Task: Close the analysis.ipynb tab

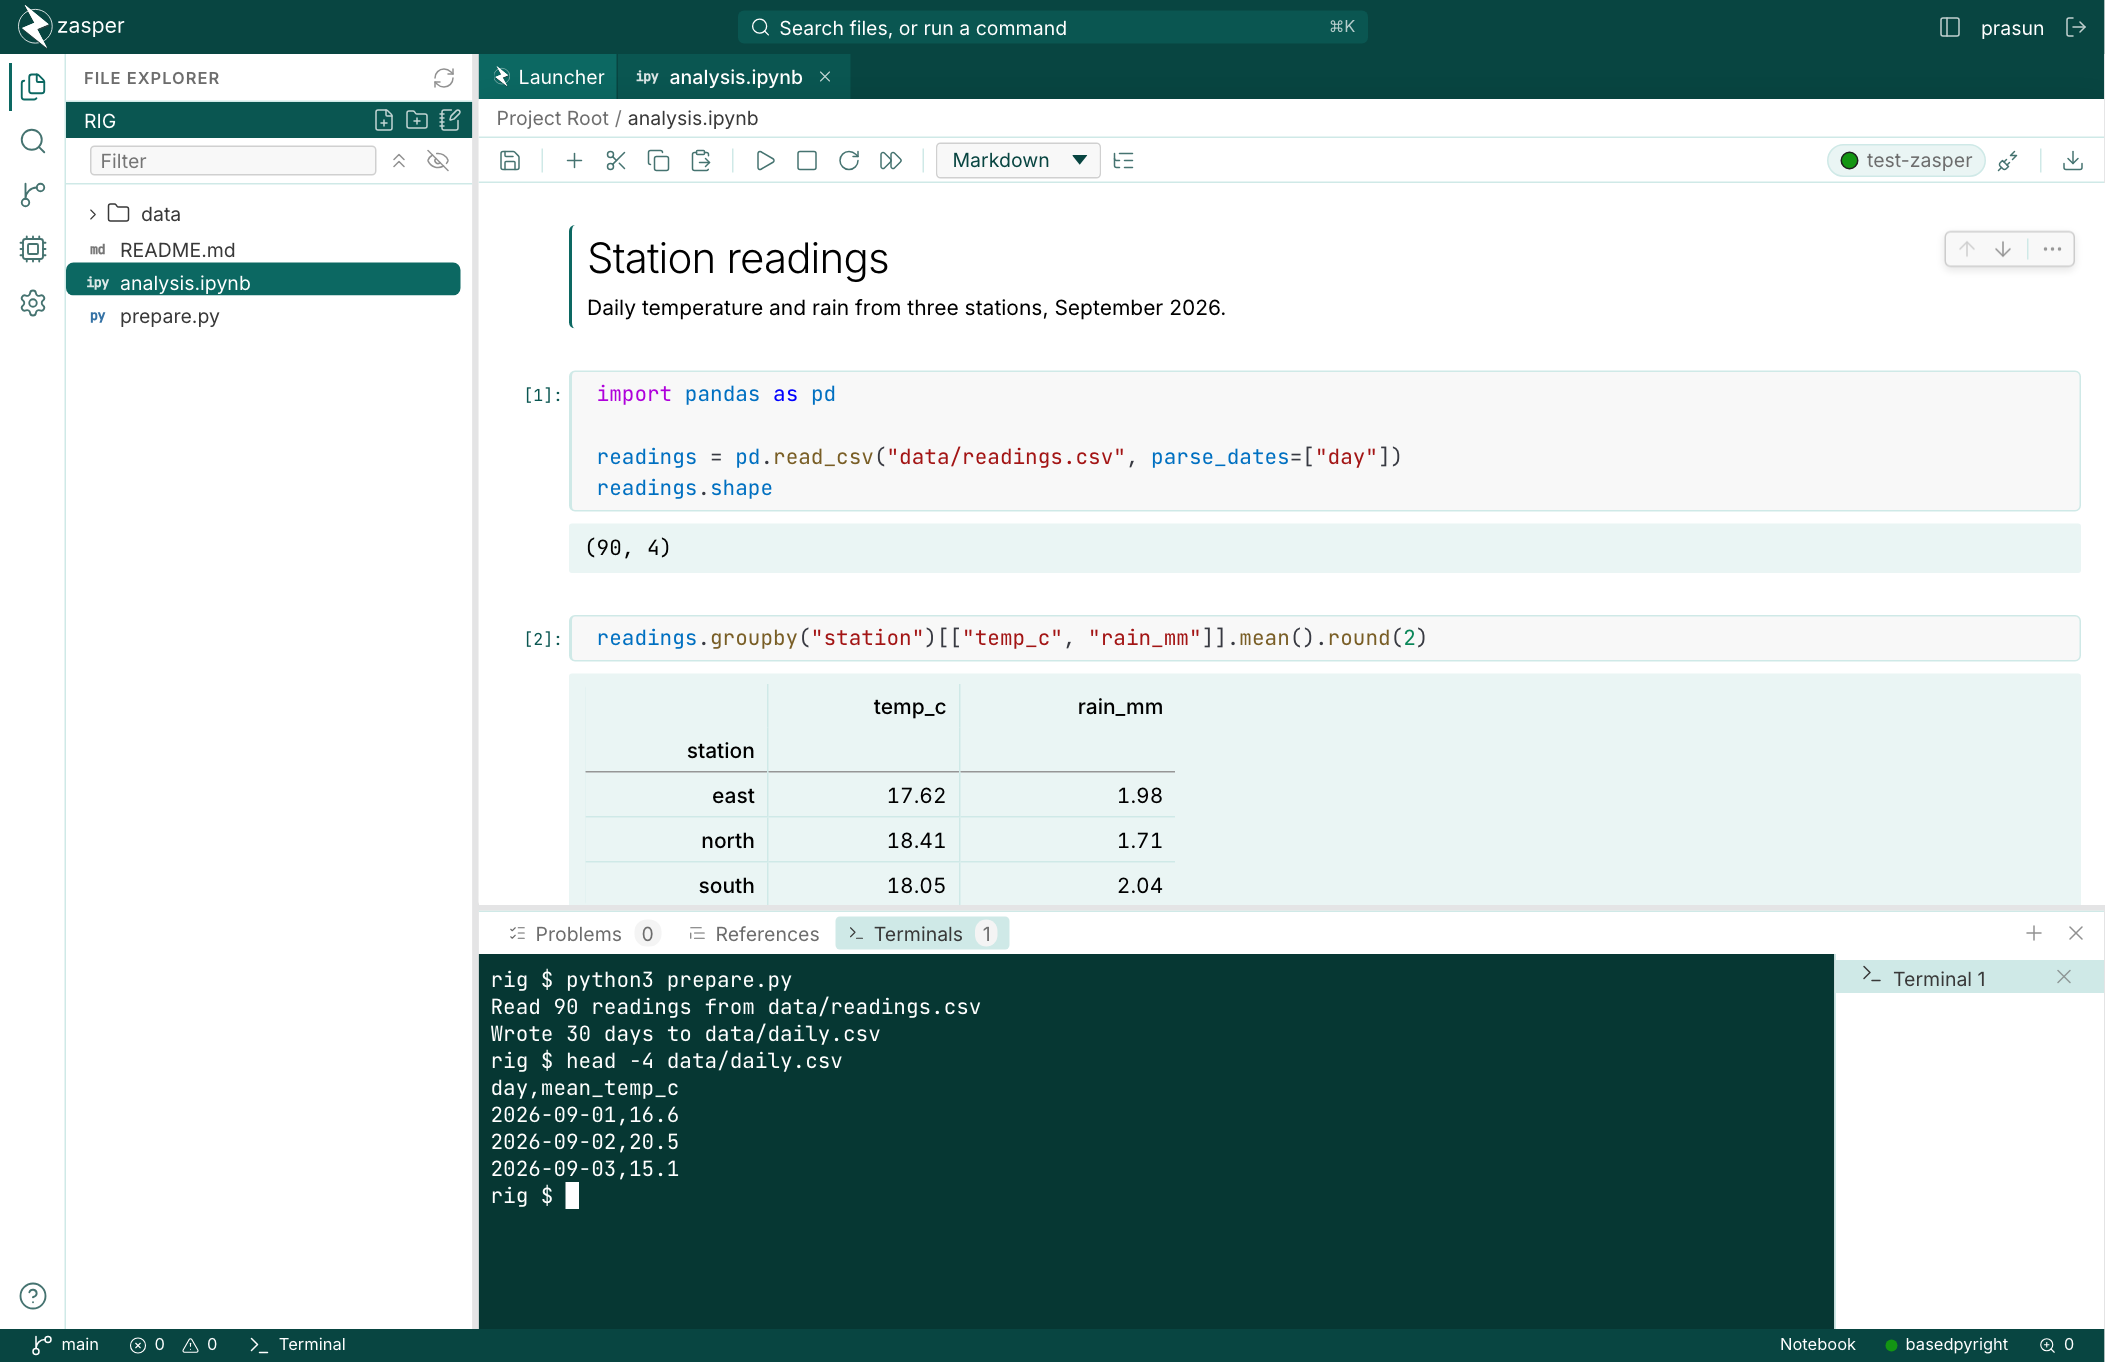Action: point(825,77)
